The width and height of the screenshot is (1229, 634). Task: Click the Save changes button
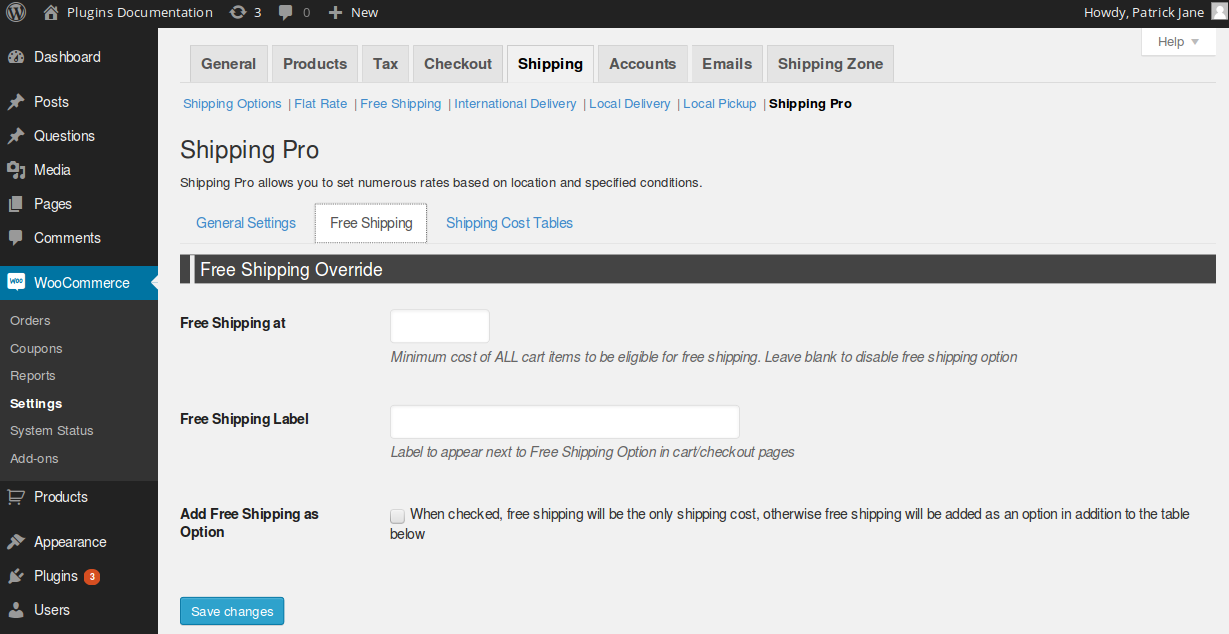232,611
